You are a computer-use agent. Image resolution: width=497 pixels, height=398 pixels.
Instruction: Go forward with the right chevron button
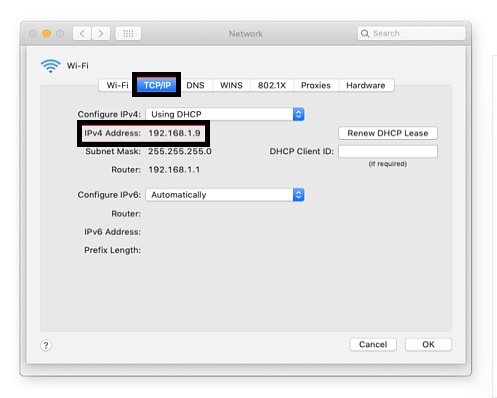point(101,33)
